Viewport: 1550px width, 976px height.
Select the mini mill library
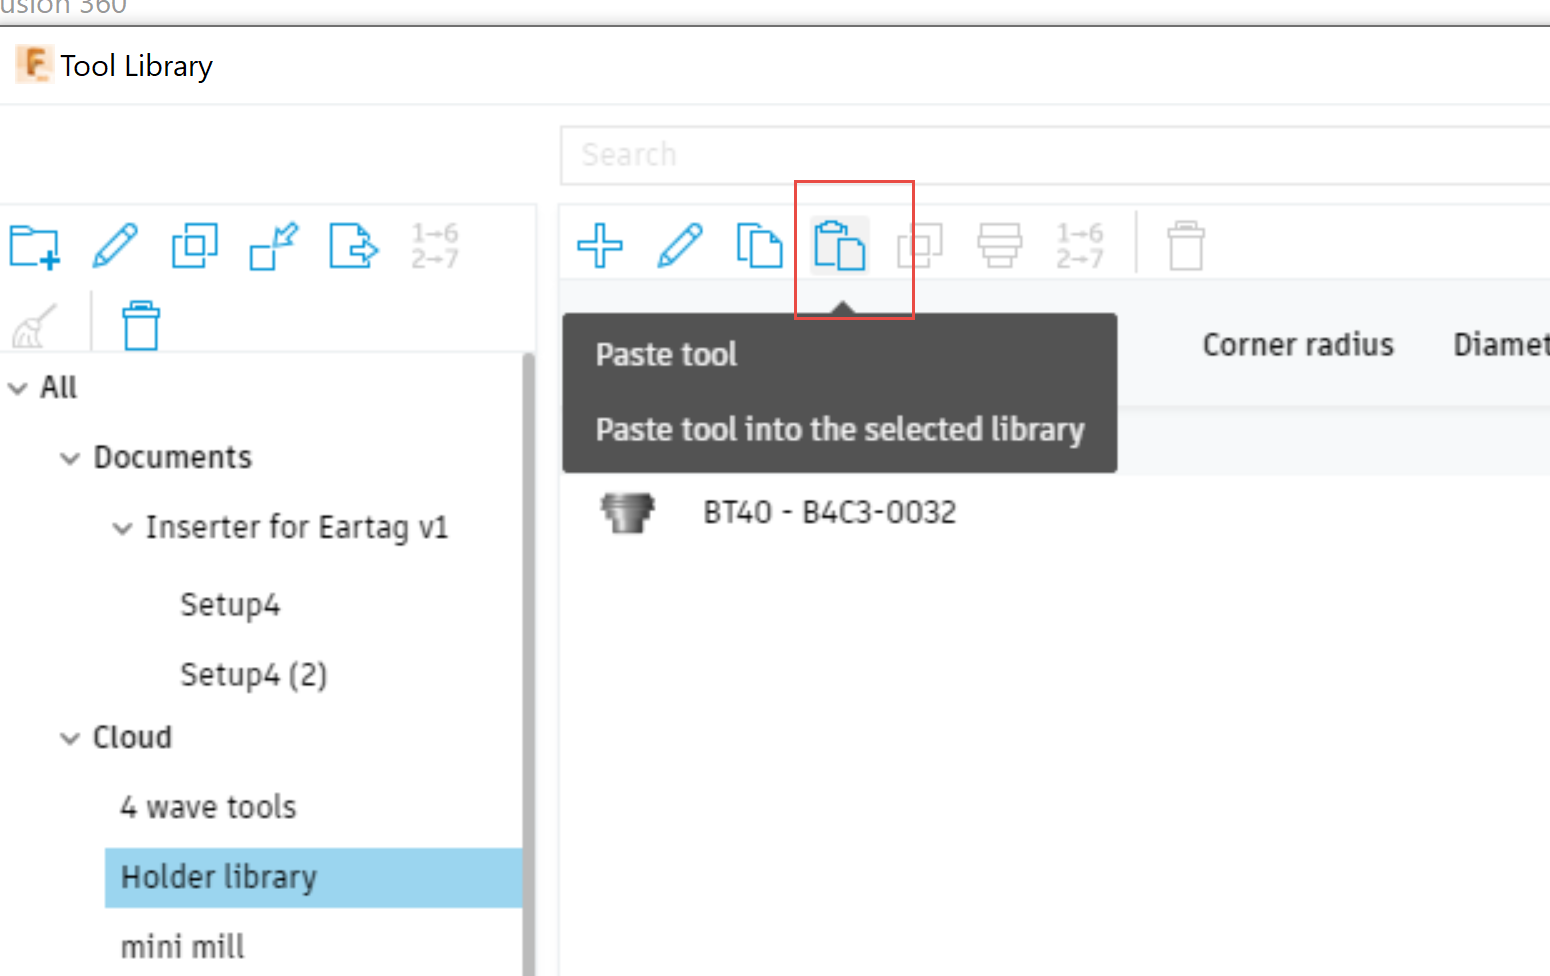click(182, 945)
